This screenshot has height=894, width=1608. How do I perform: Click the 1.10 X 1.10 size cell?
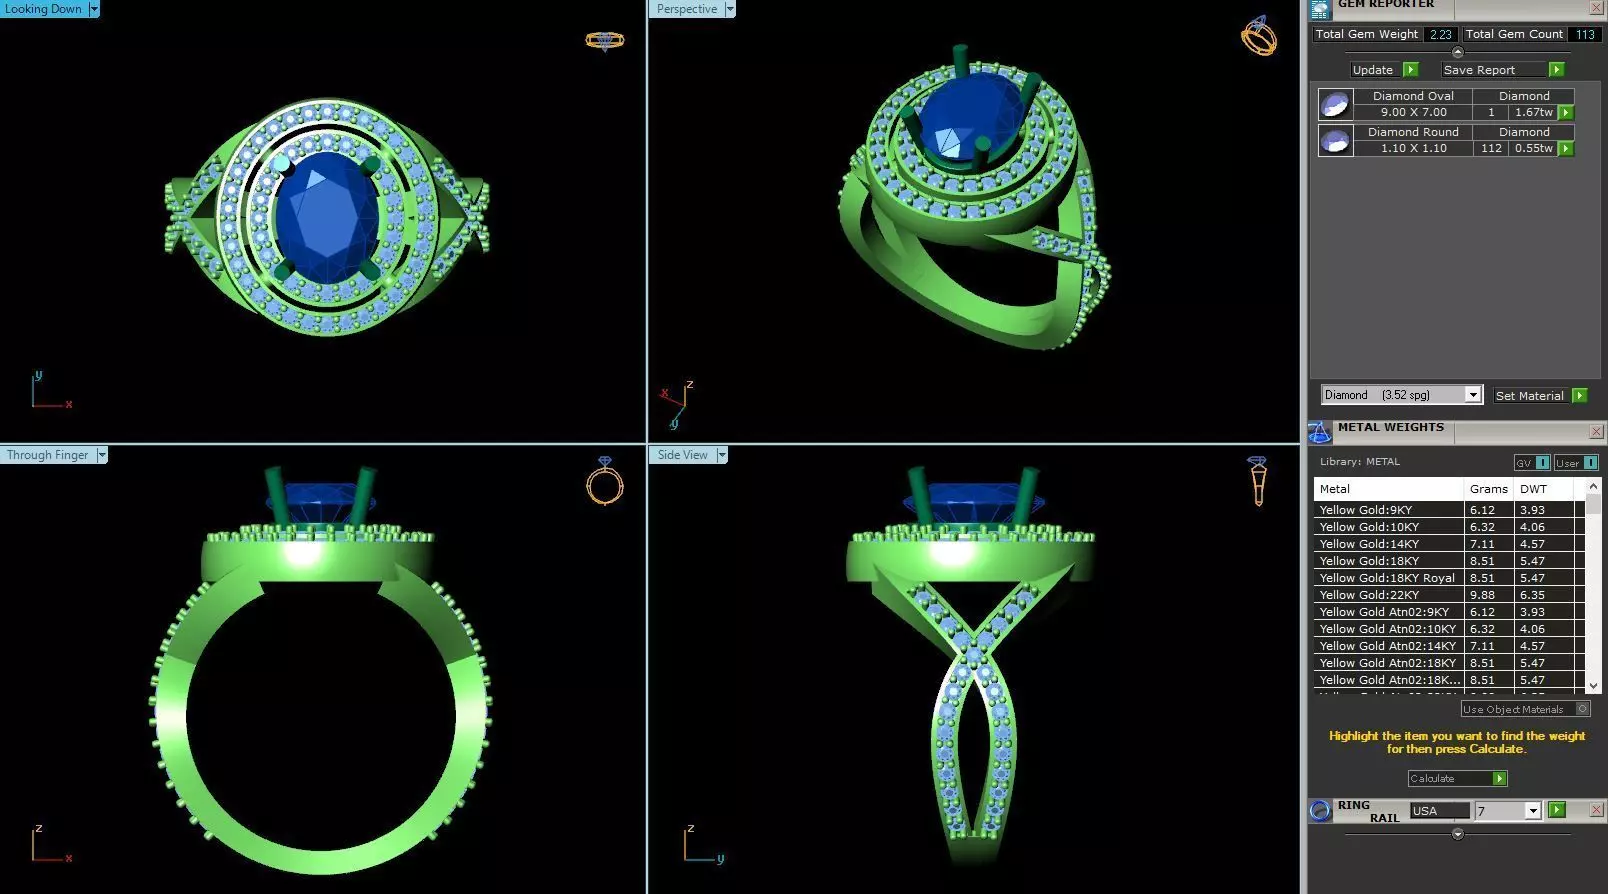coord(1414,148)
